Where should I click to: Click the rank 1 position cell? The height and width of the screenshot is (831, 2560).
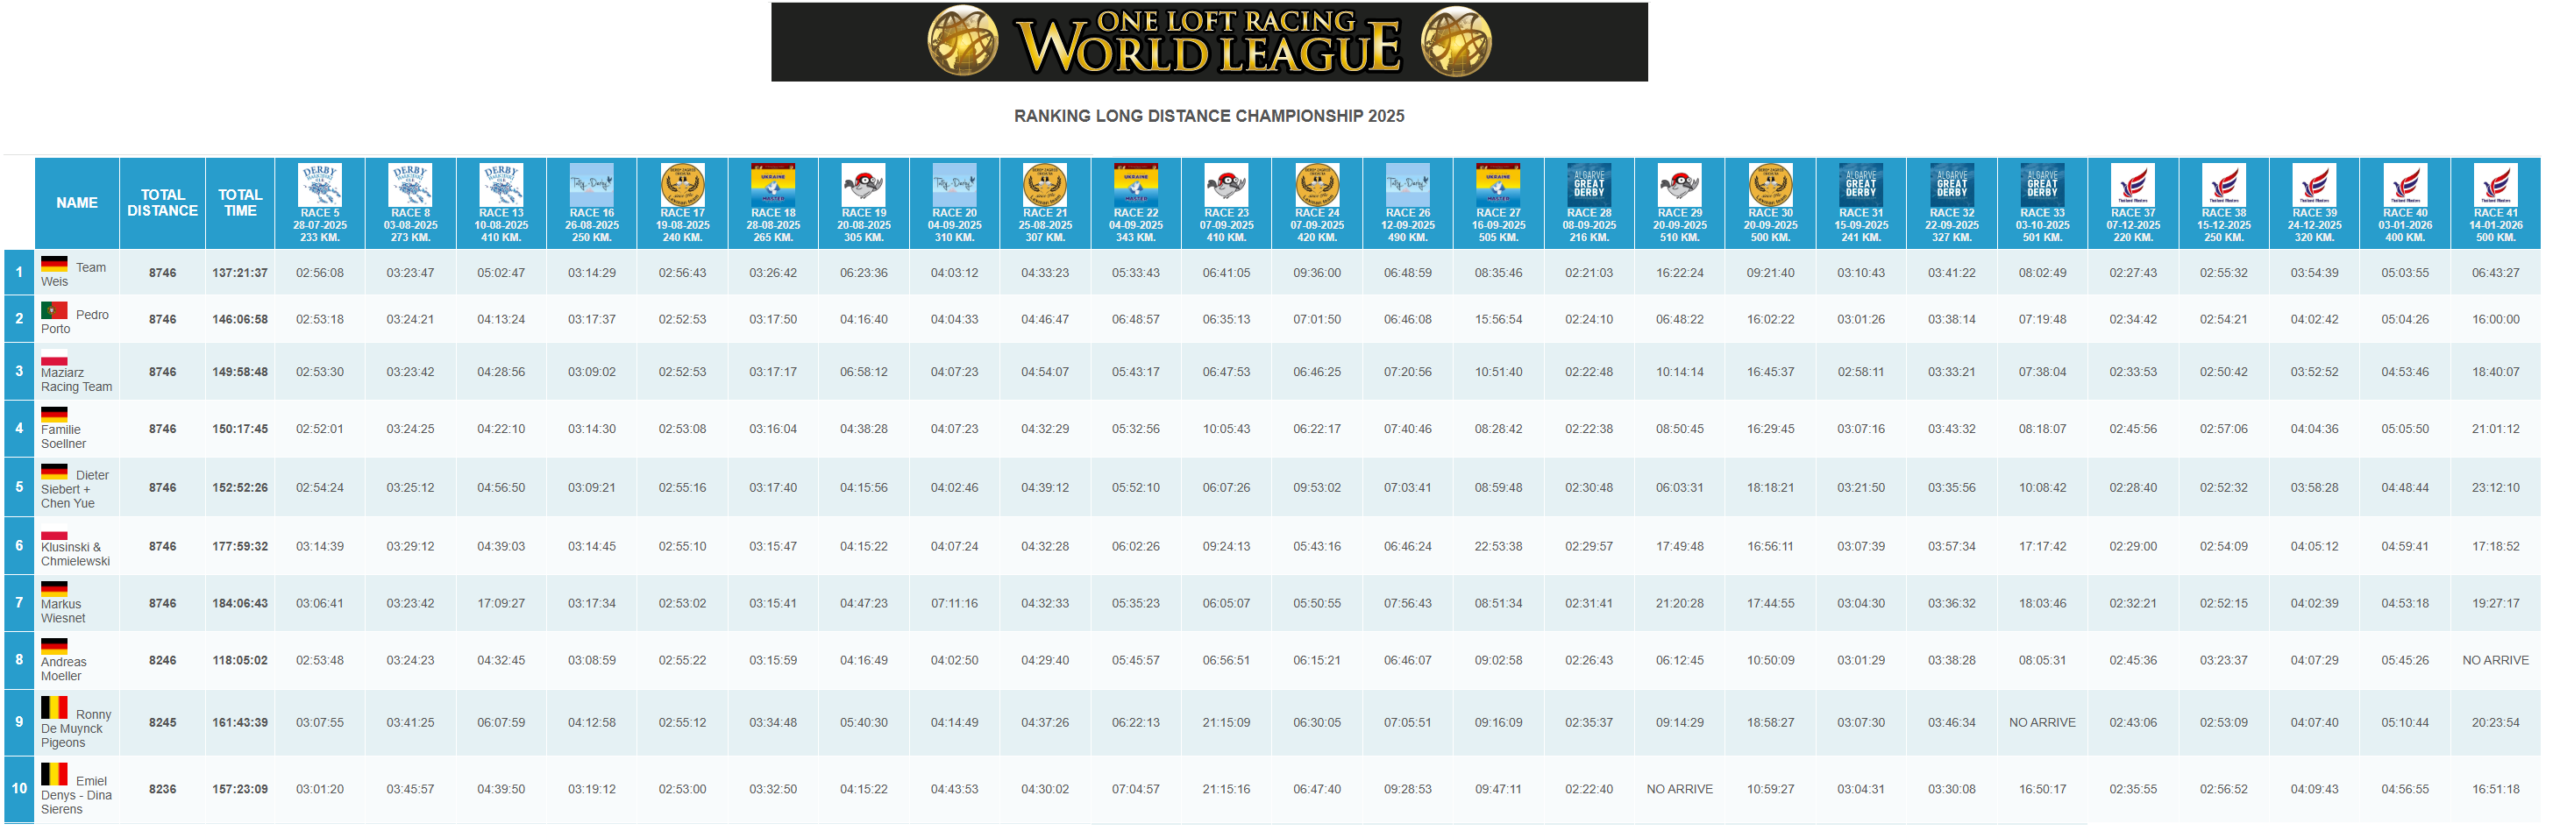coord(18,272)
